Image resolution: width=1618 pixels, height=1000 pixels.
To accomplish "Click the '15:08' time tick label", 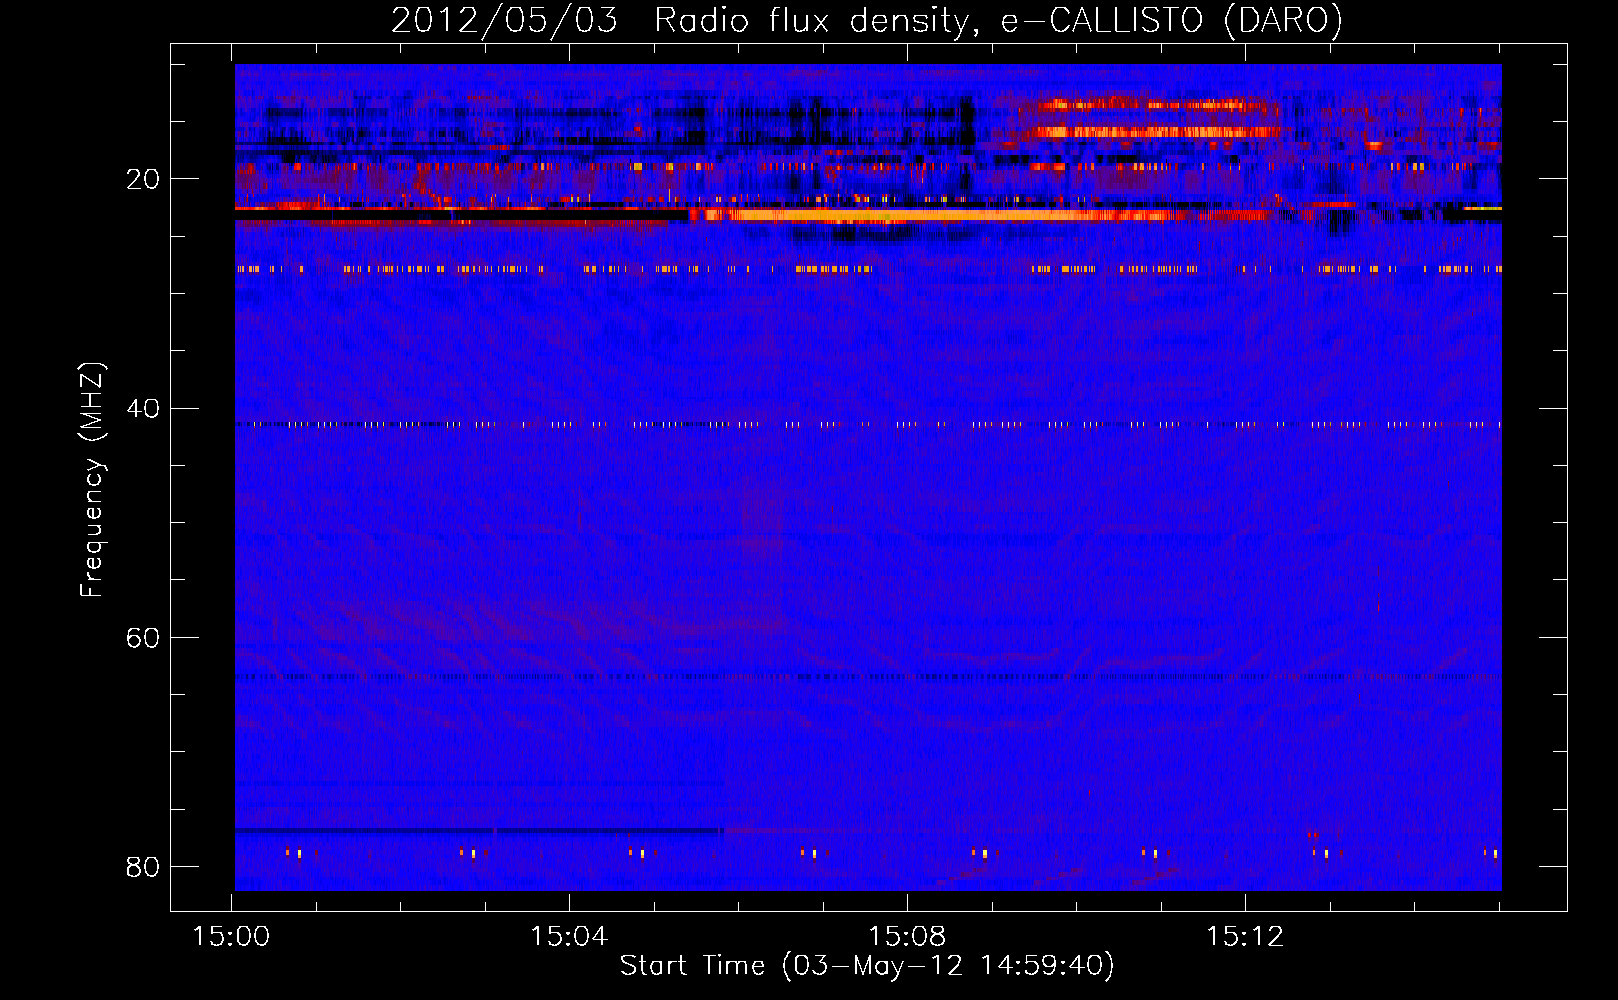I will tap(907, 936).
